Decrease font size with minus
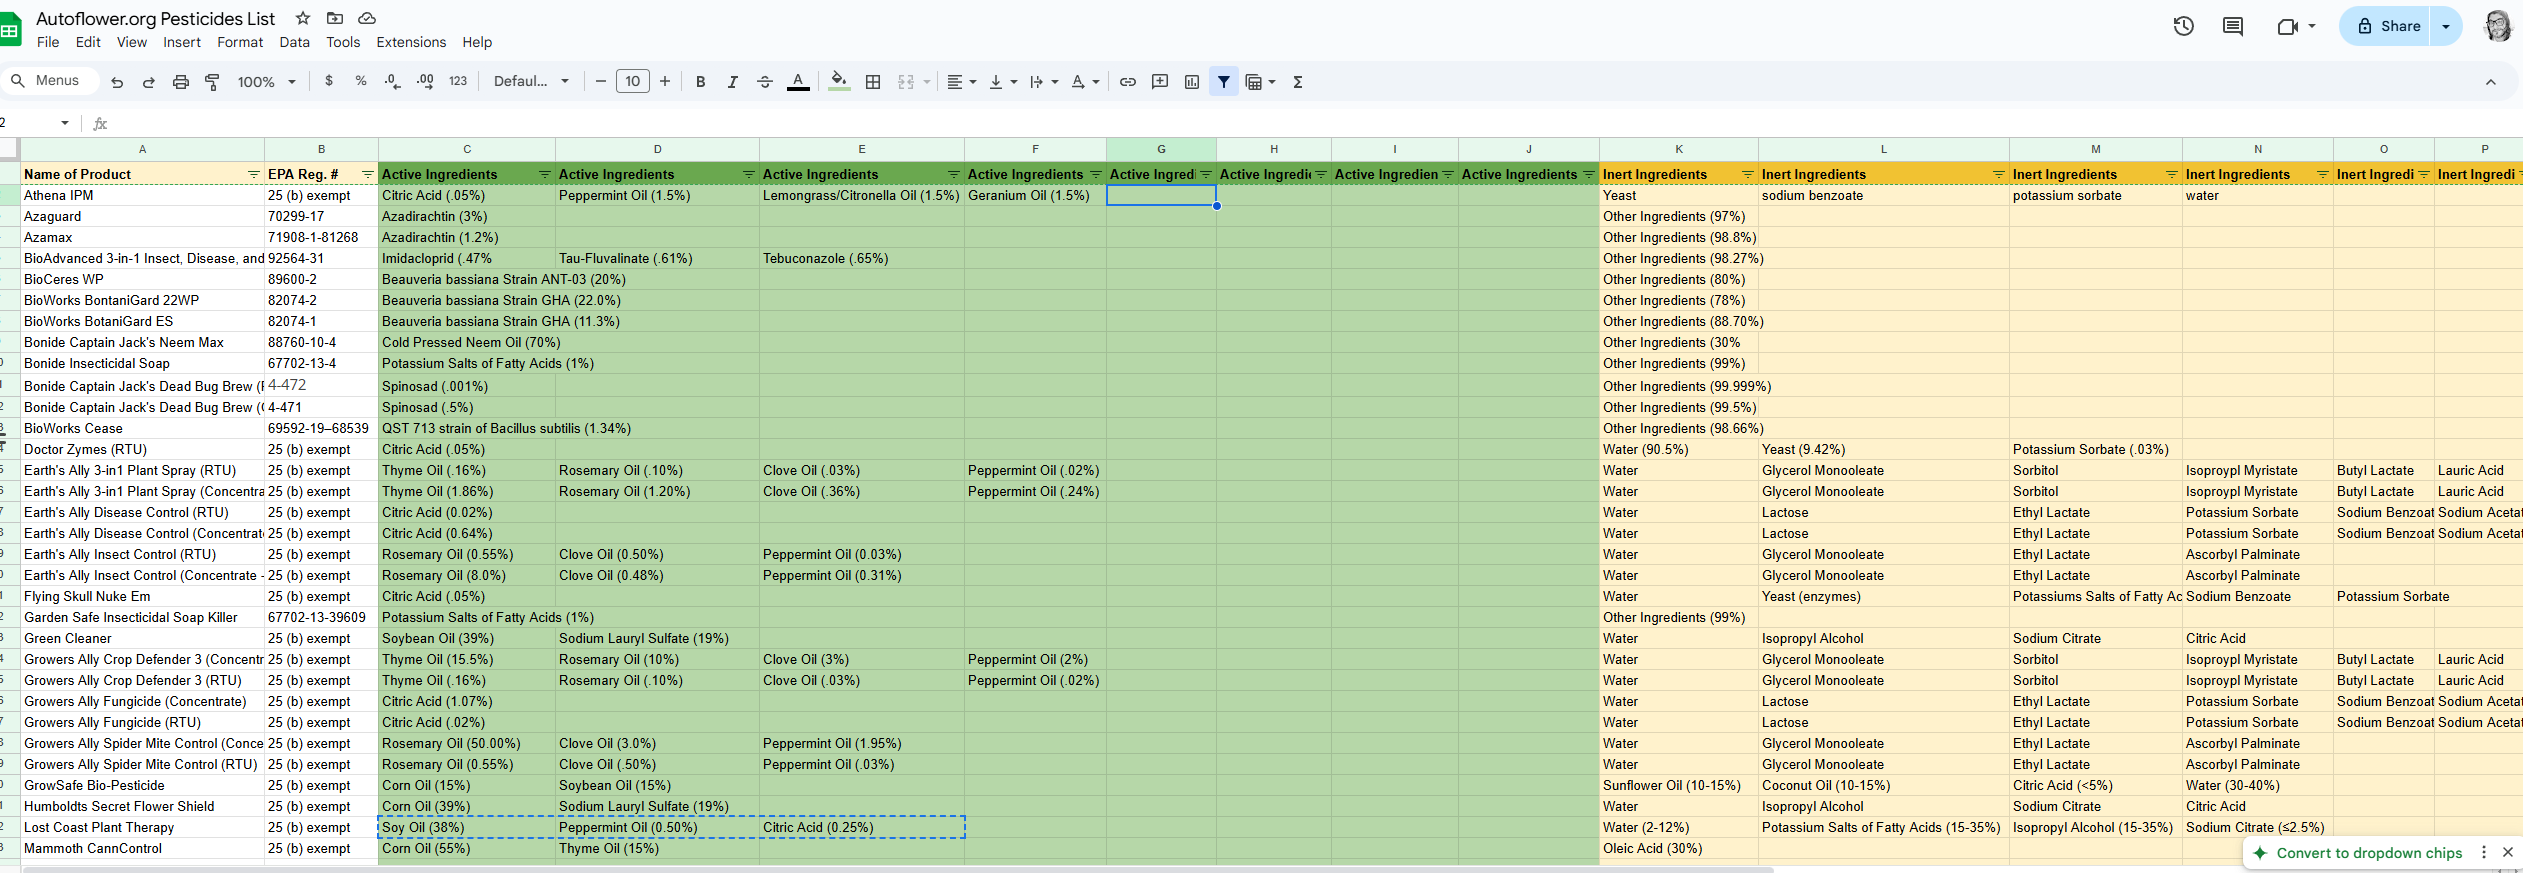 point(601,81)
